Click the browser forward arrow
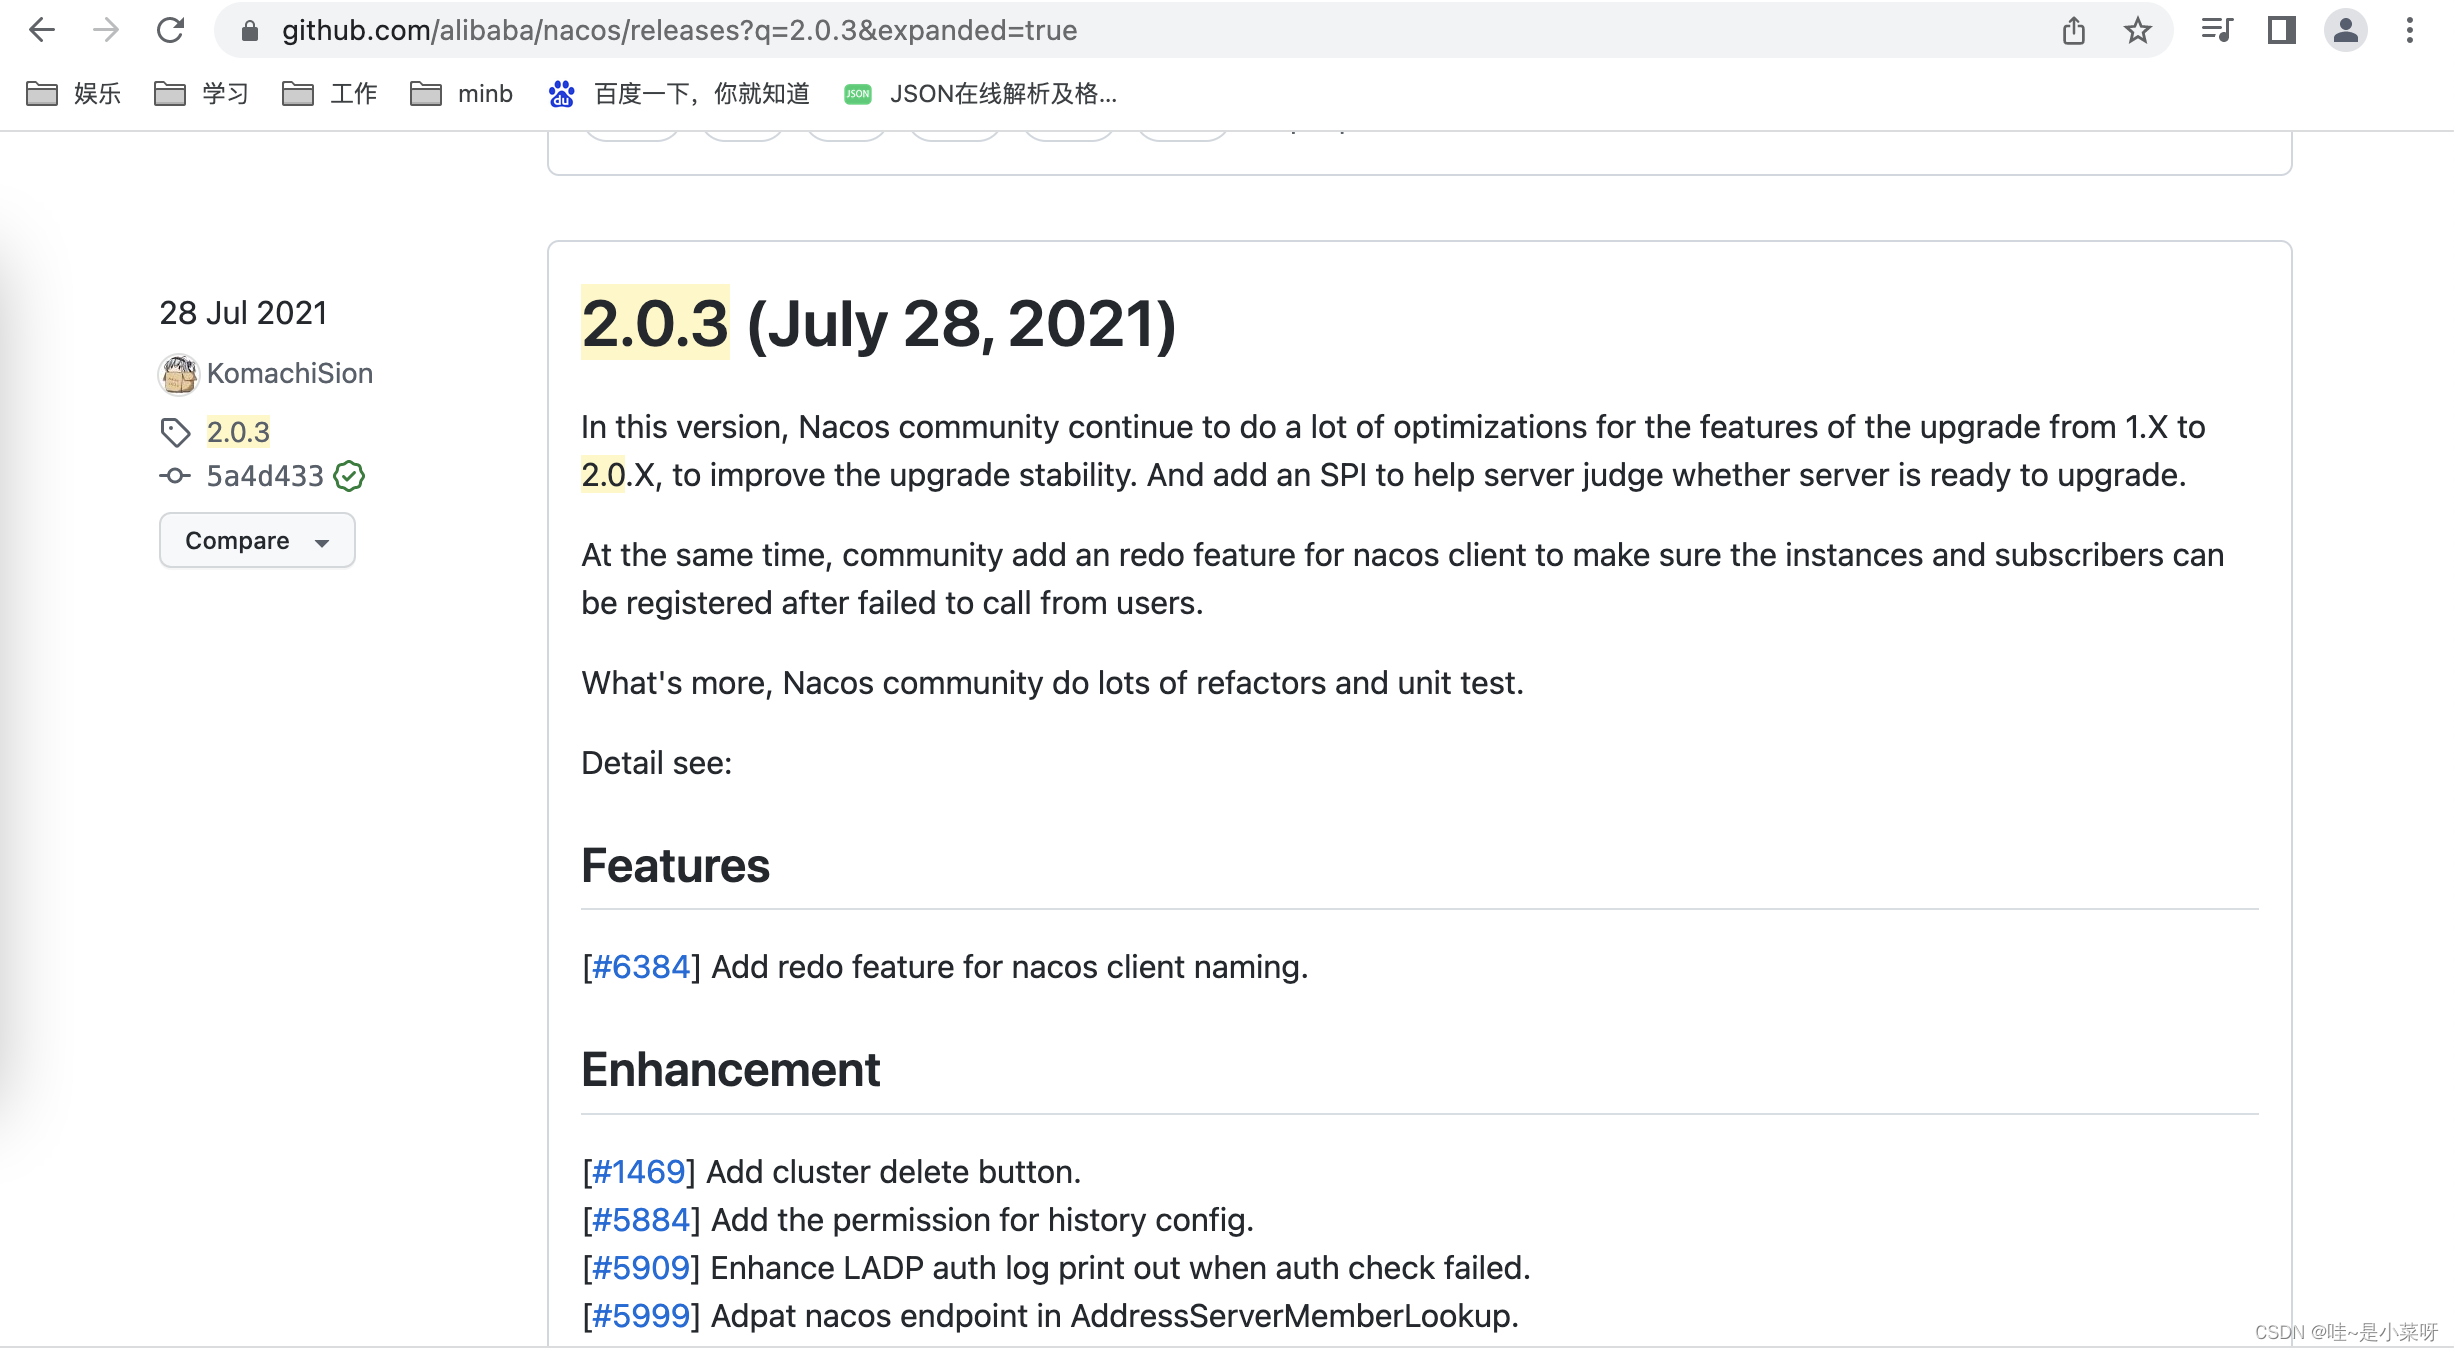2454x1352 pixels. (x=106, y=31)
